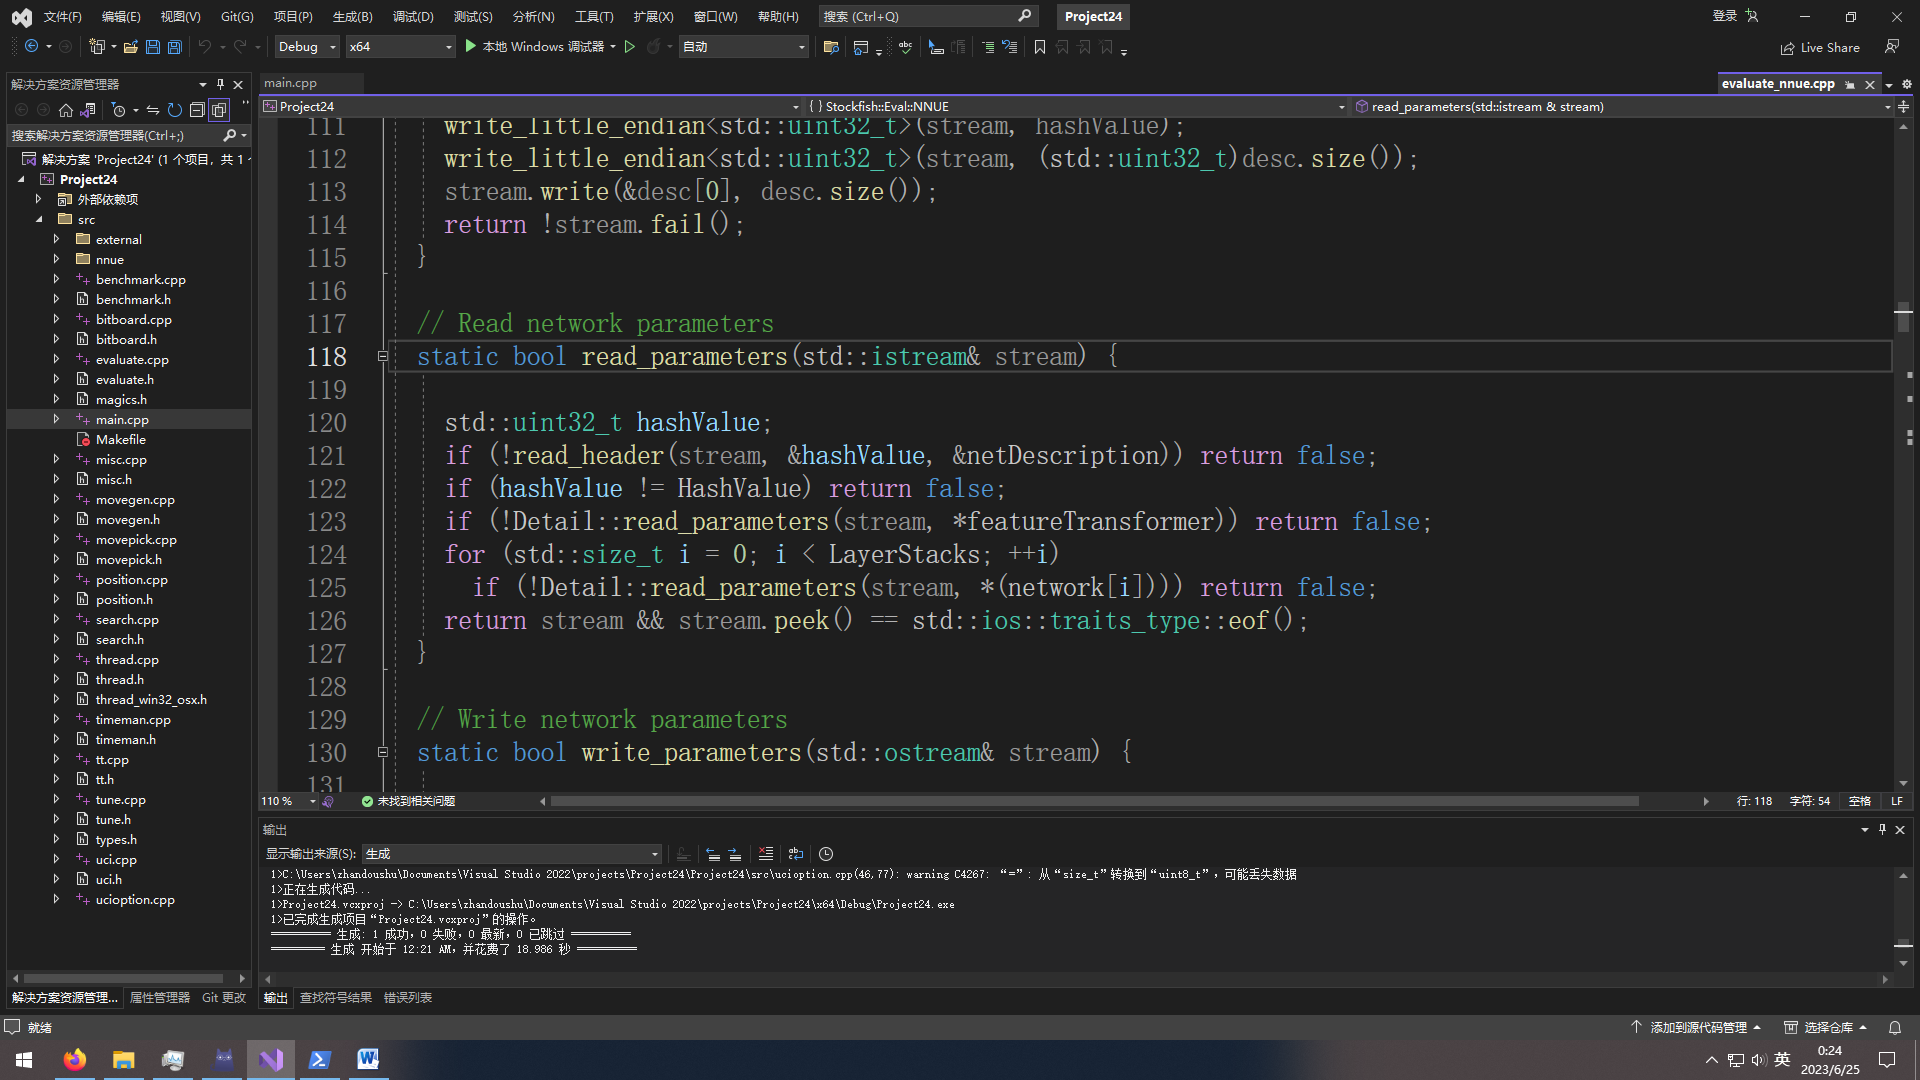This screenshot has height=1080, width=1920.
Task: Clear the output window using the red clear icon
Action: point(765,854)
